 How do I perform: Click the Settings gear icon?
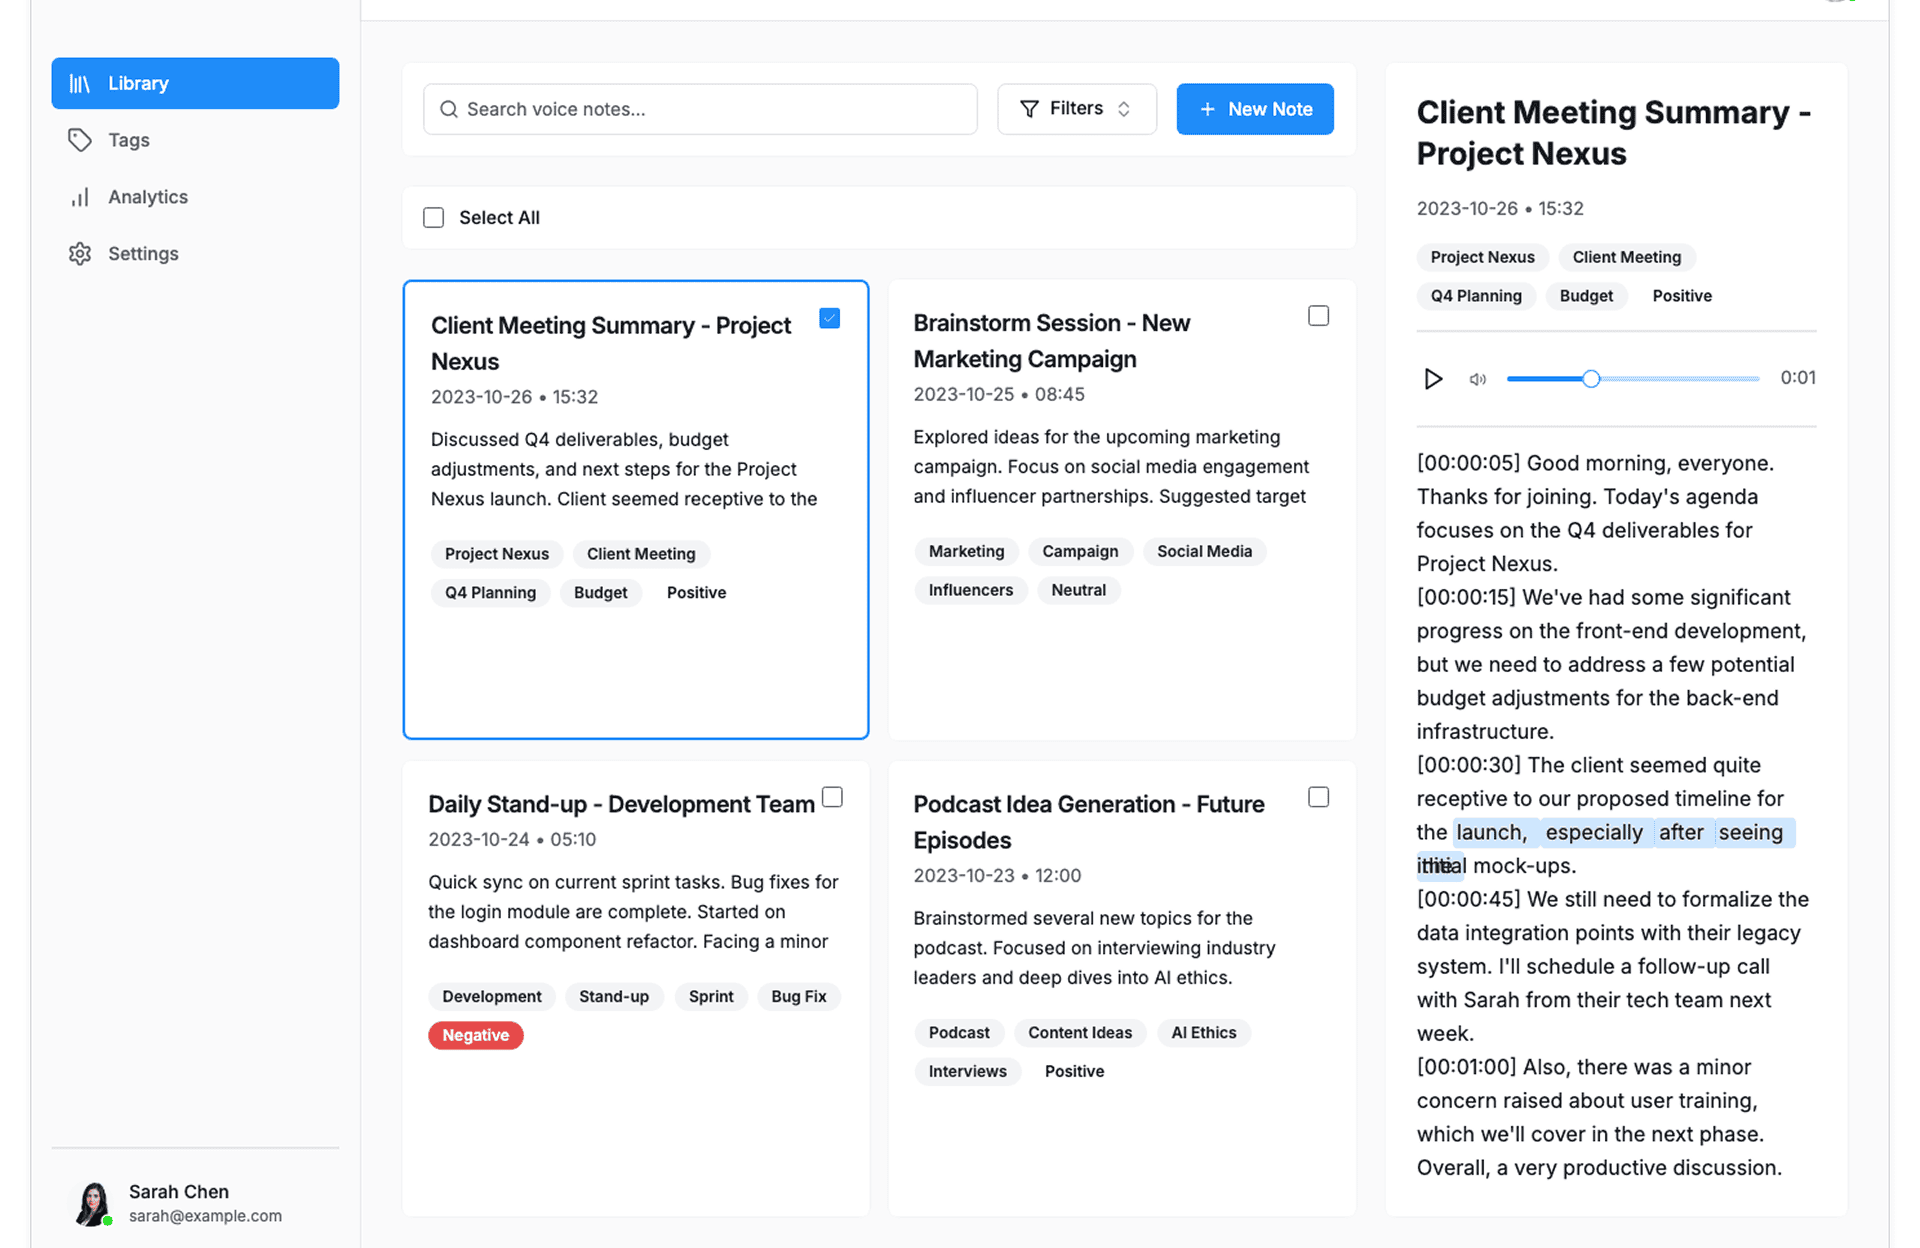(80, 254)
